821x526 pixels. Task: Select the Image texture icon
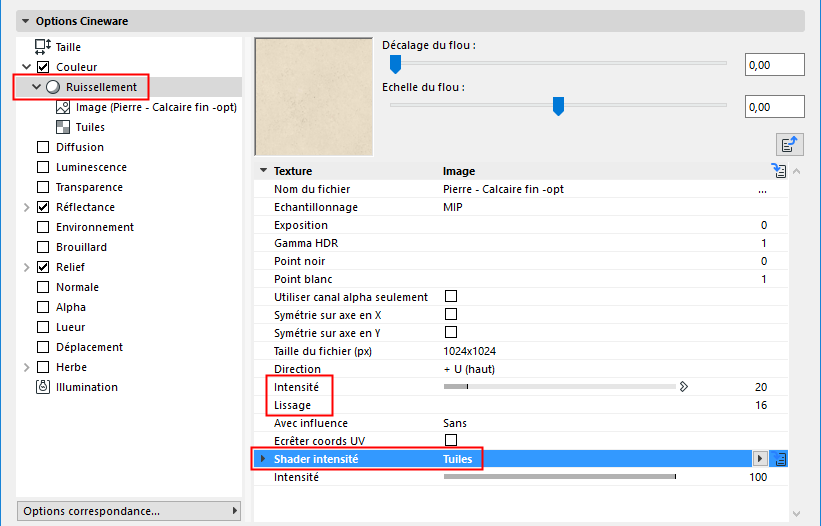tap(63, 107)
